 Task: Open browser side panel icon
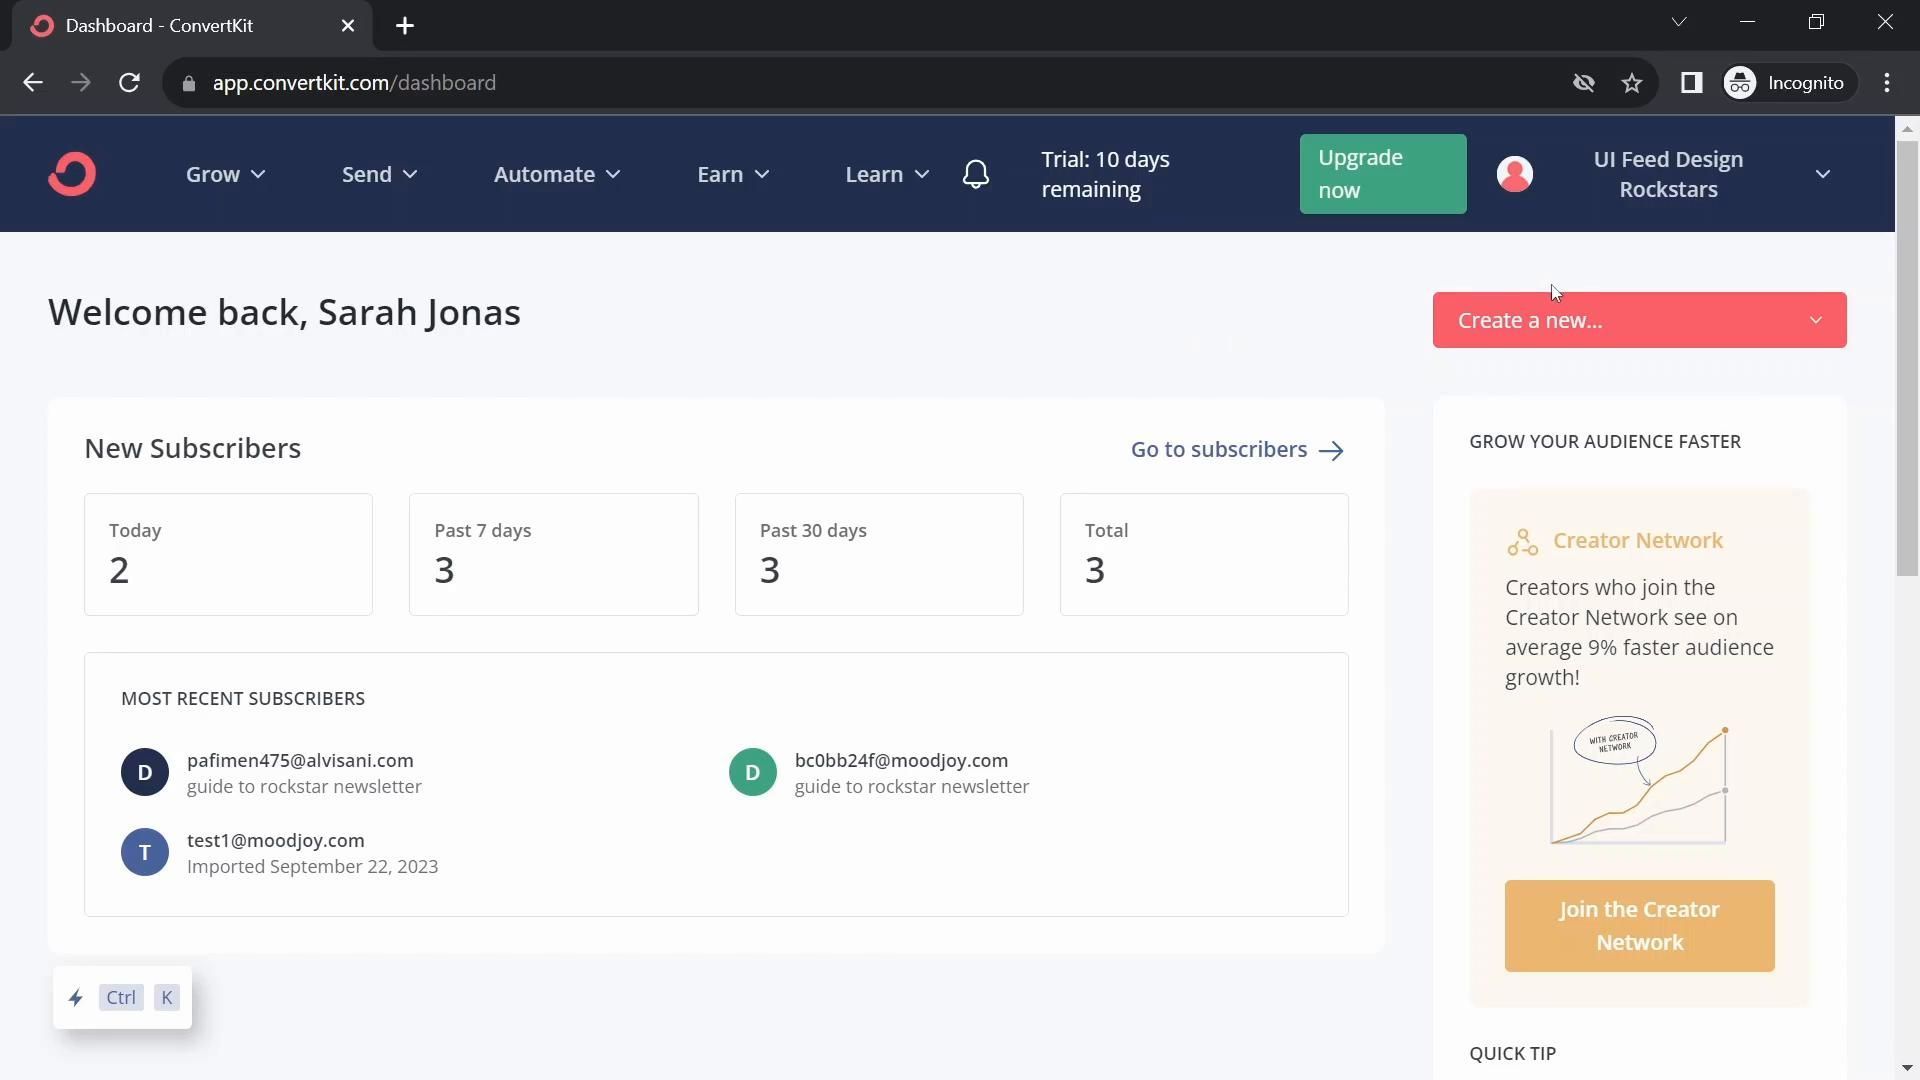tap(1691, 83)
